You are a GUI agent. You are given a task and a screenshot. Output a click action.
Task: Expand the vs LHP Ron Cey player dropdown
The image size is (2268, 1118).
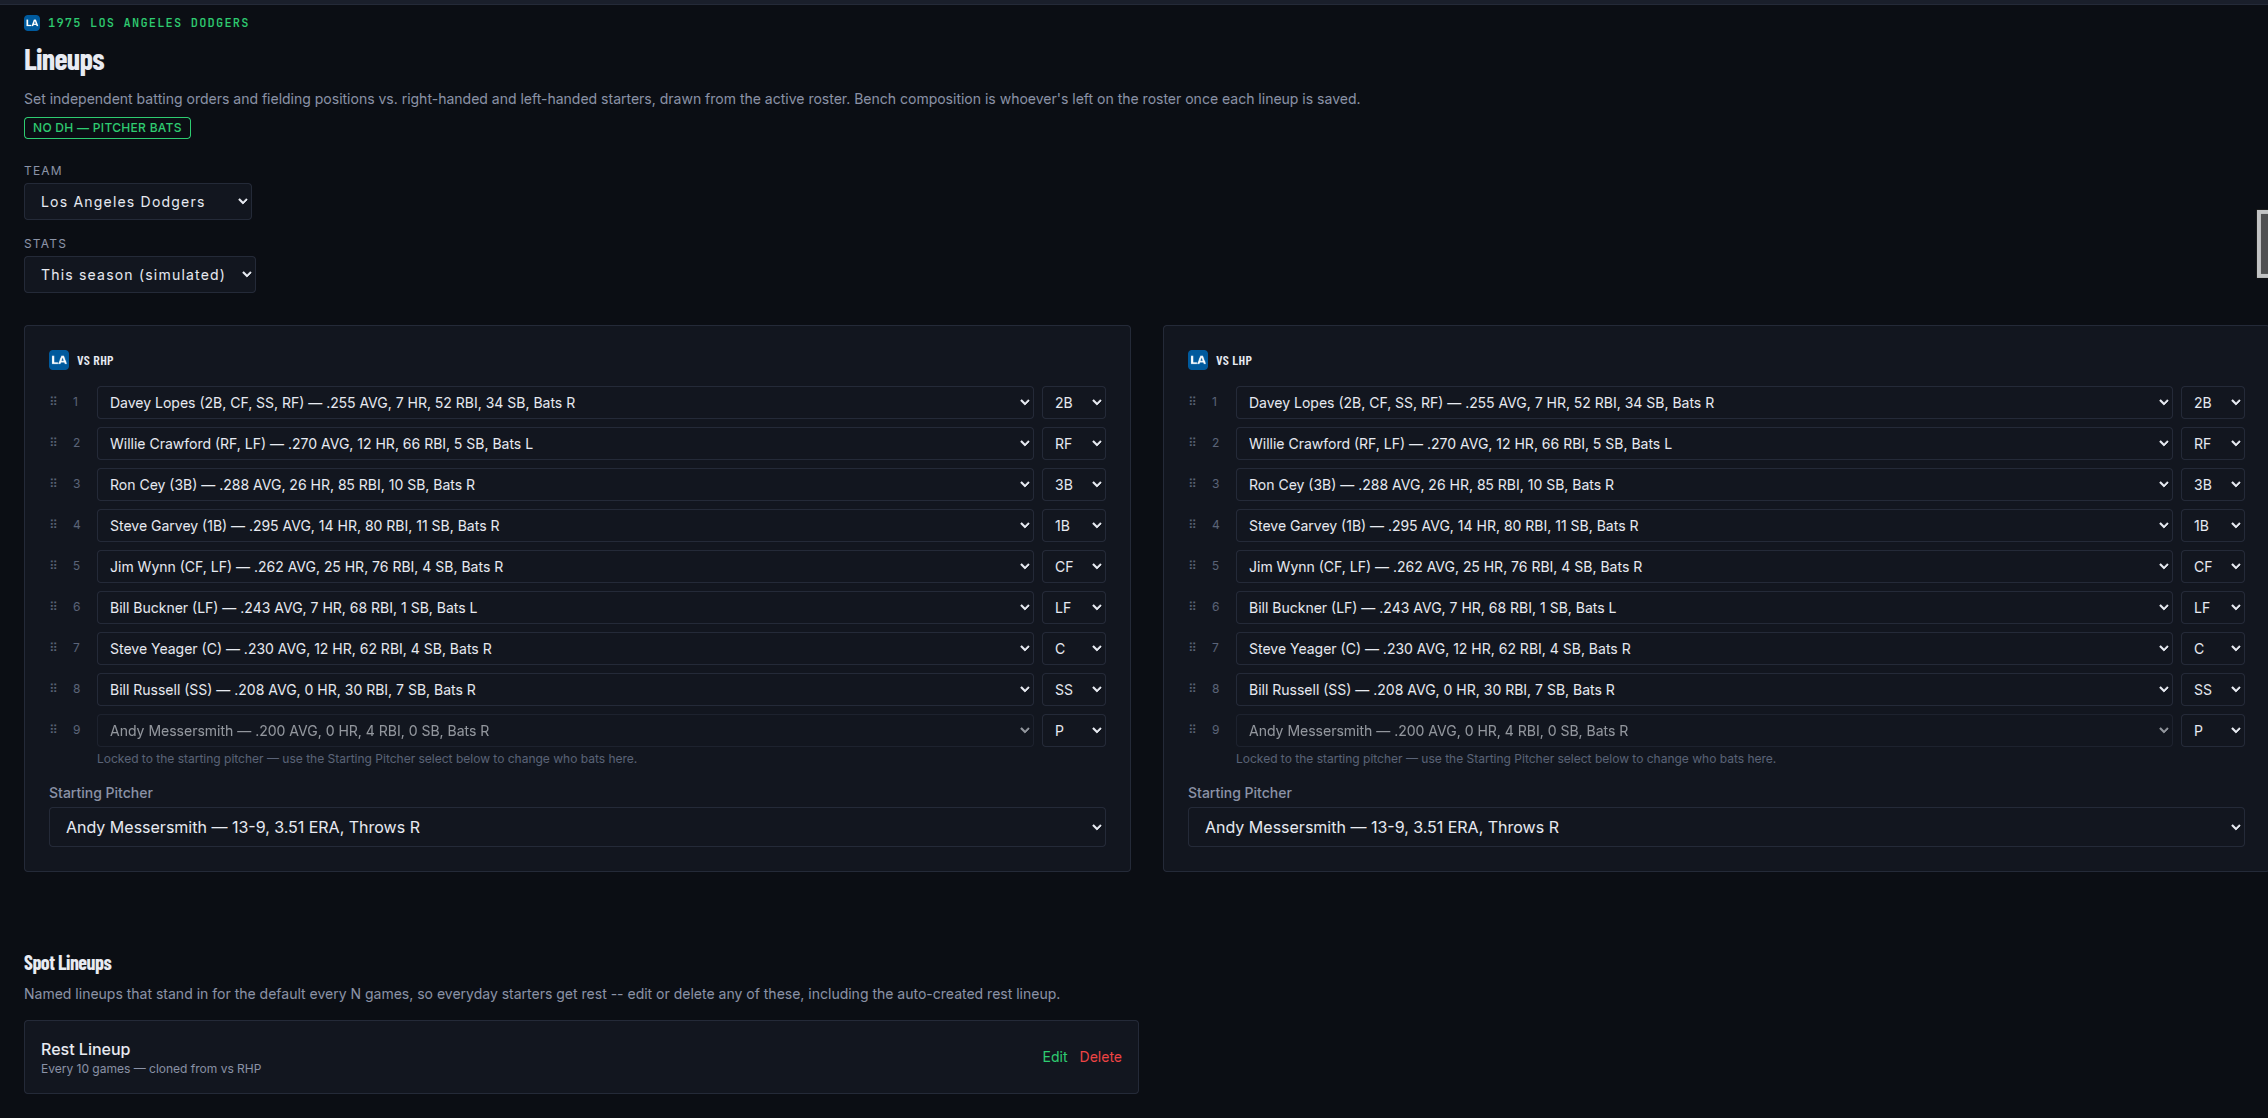1704,485
